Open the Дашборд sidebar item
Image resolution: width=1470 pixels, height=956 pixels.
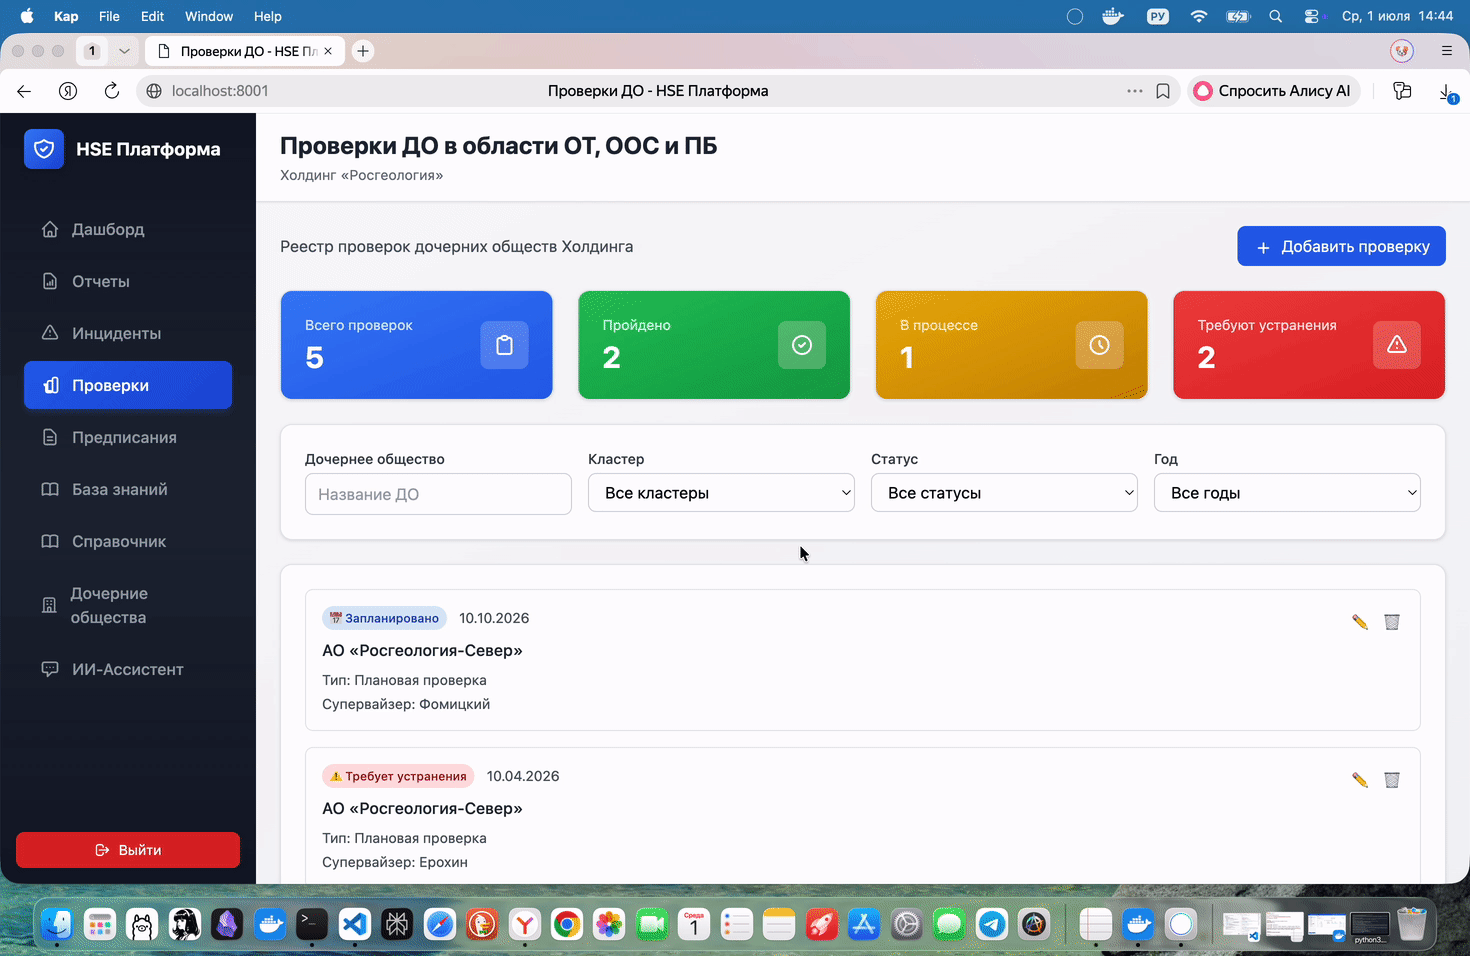128,229
